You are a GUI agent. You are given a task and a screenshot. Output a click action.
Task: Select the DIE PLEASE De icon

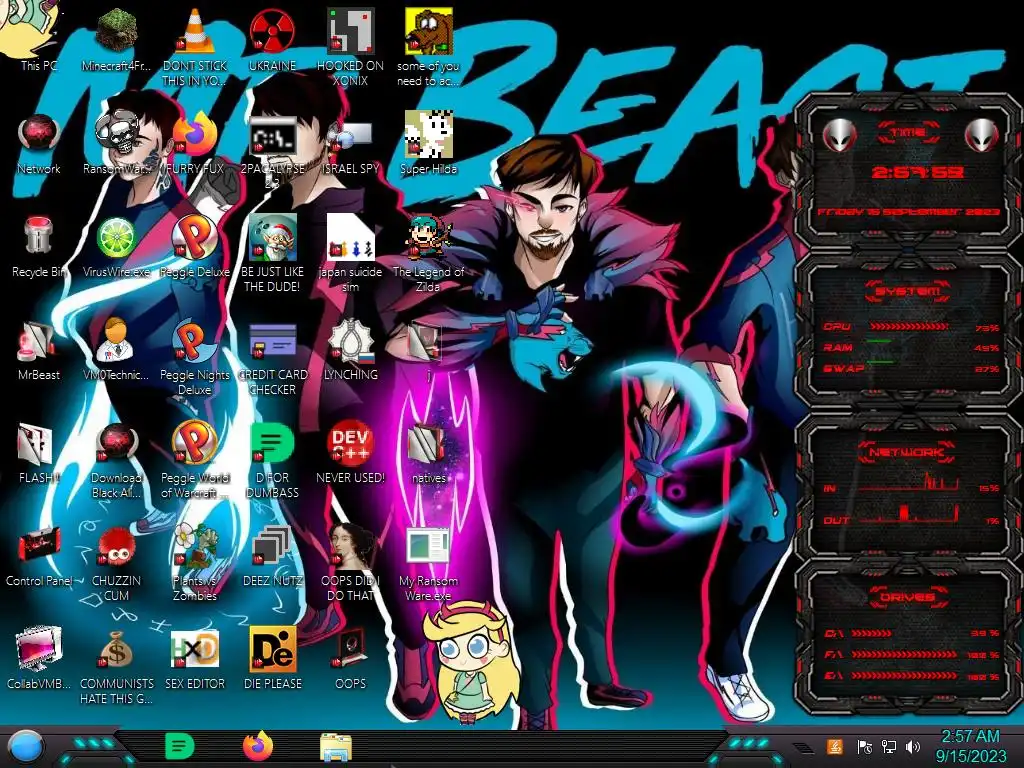click(272, 649)
